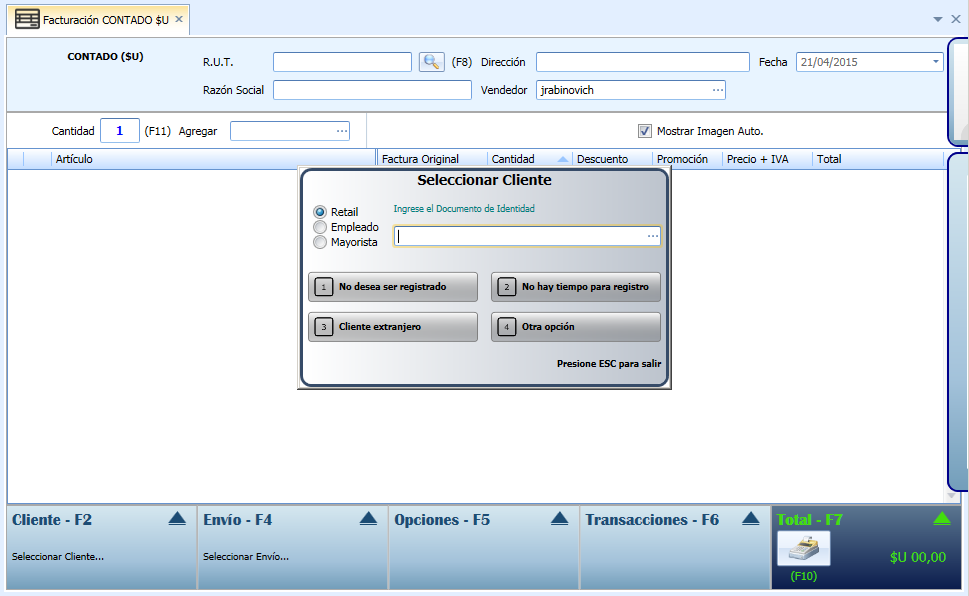This screenshot has height=596, width=969.
Task: Click the cash register icon in Total
Action: tap(803, 548)
